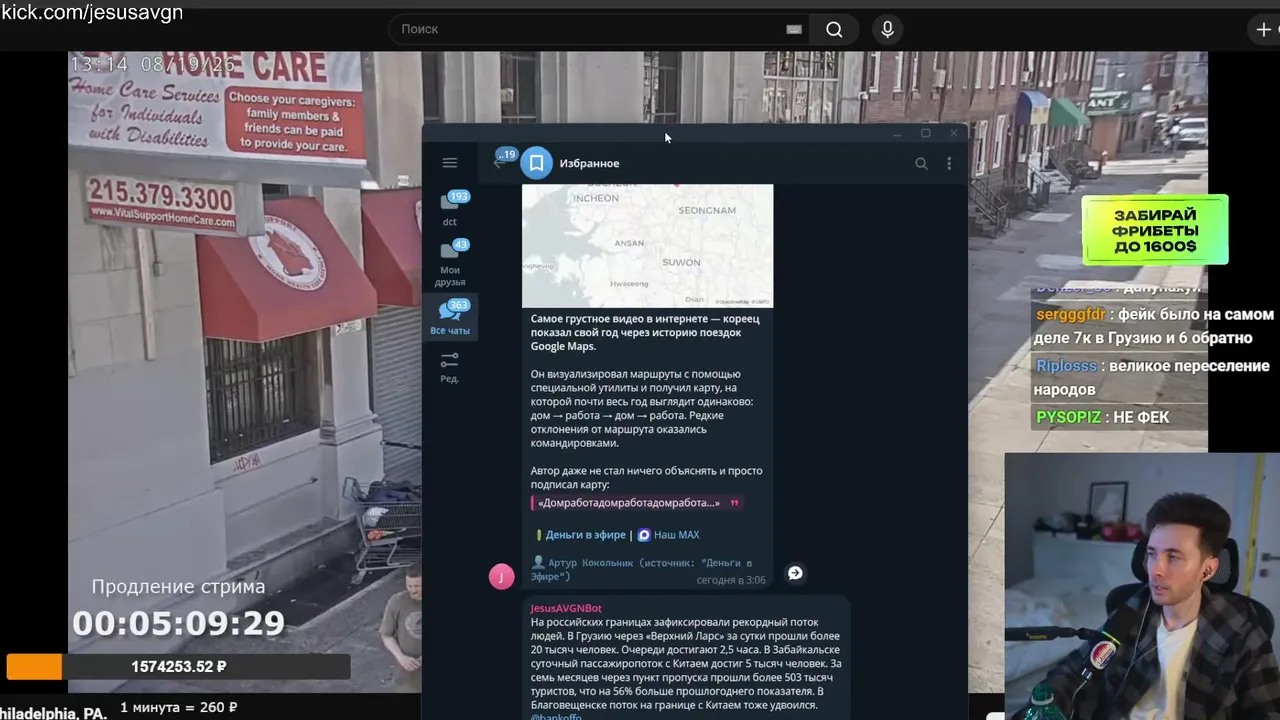The height and width of the screenshot is (720, 1280).
Task: Select the PYSOPIZ username in stream chat
Action: click(x=1069, y=417)
